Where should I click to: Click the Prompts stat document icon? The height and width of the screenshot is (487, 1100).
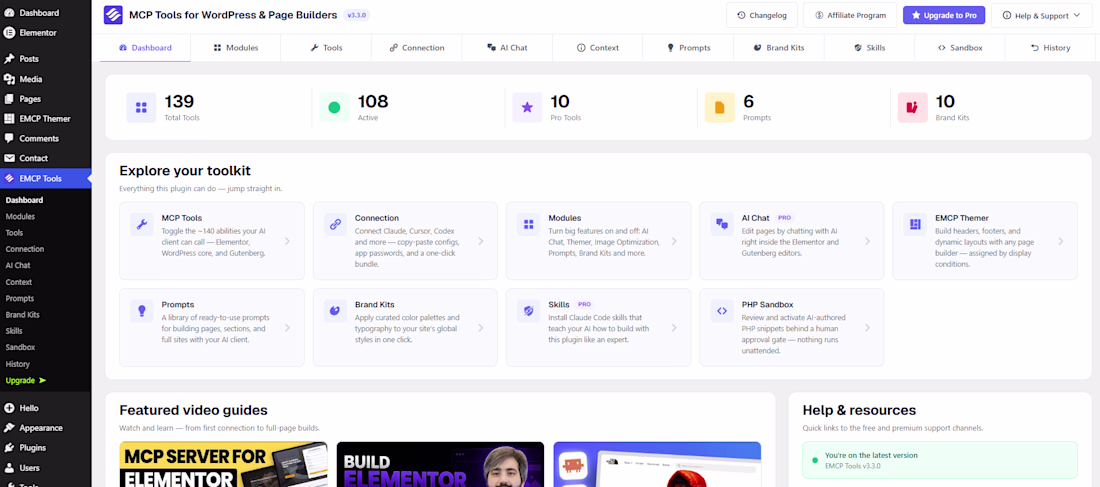coord(719,107)
